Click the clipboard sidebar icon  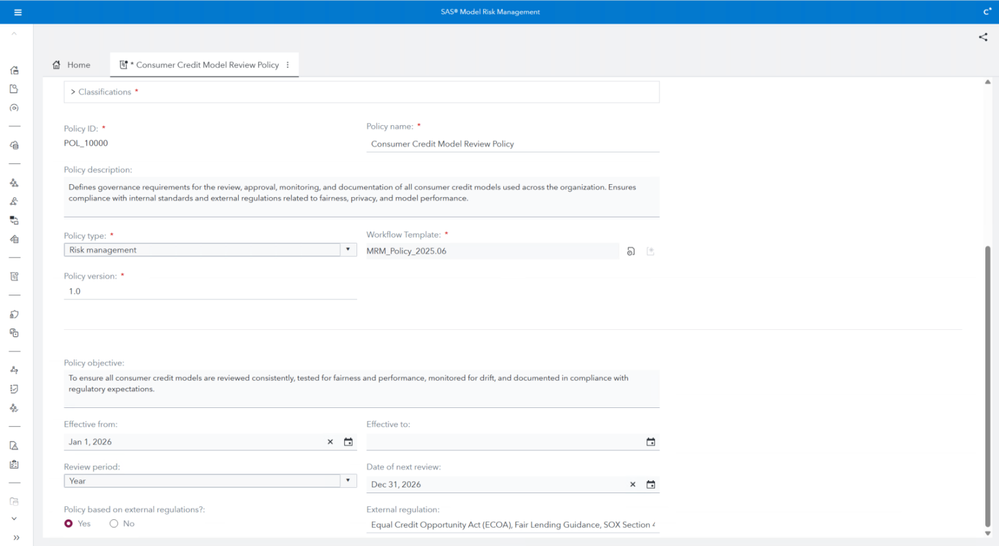coord(14,464)
